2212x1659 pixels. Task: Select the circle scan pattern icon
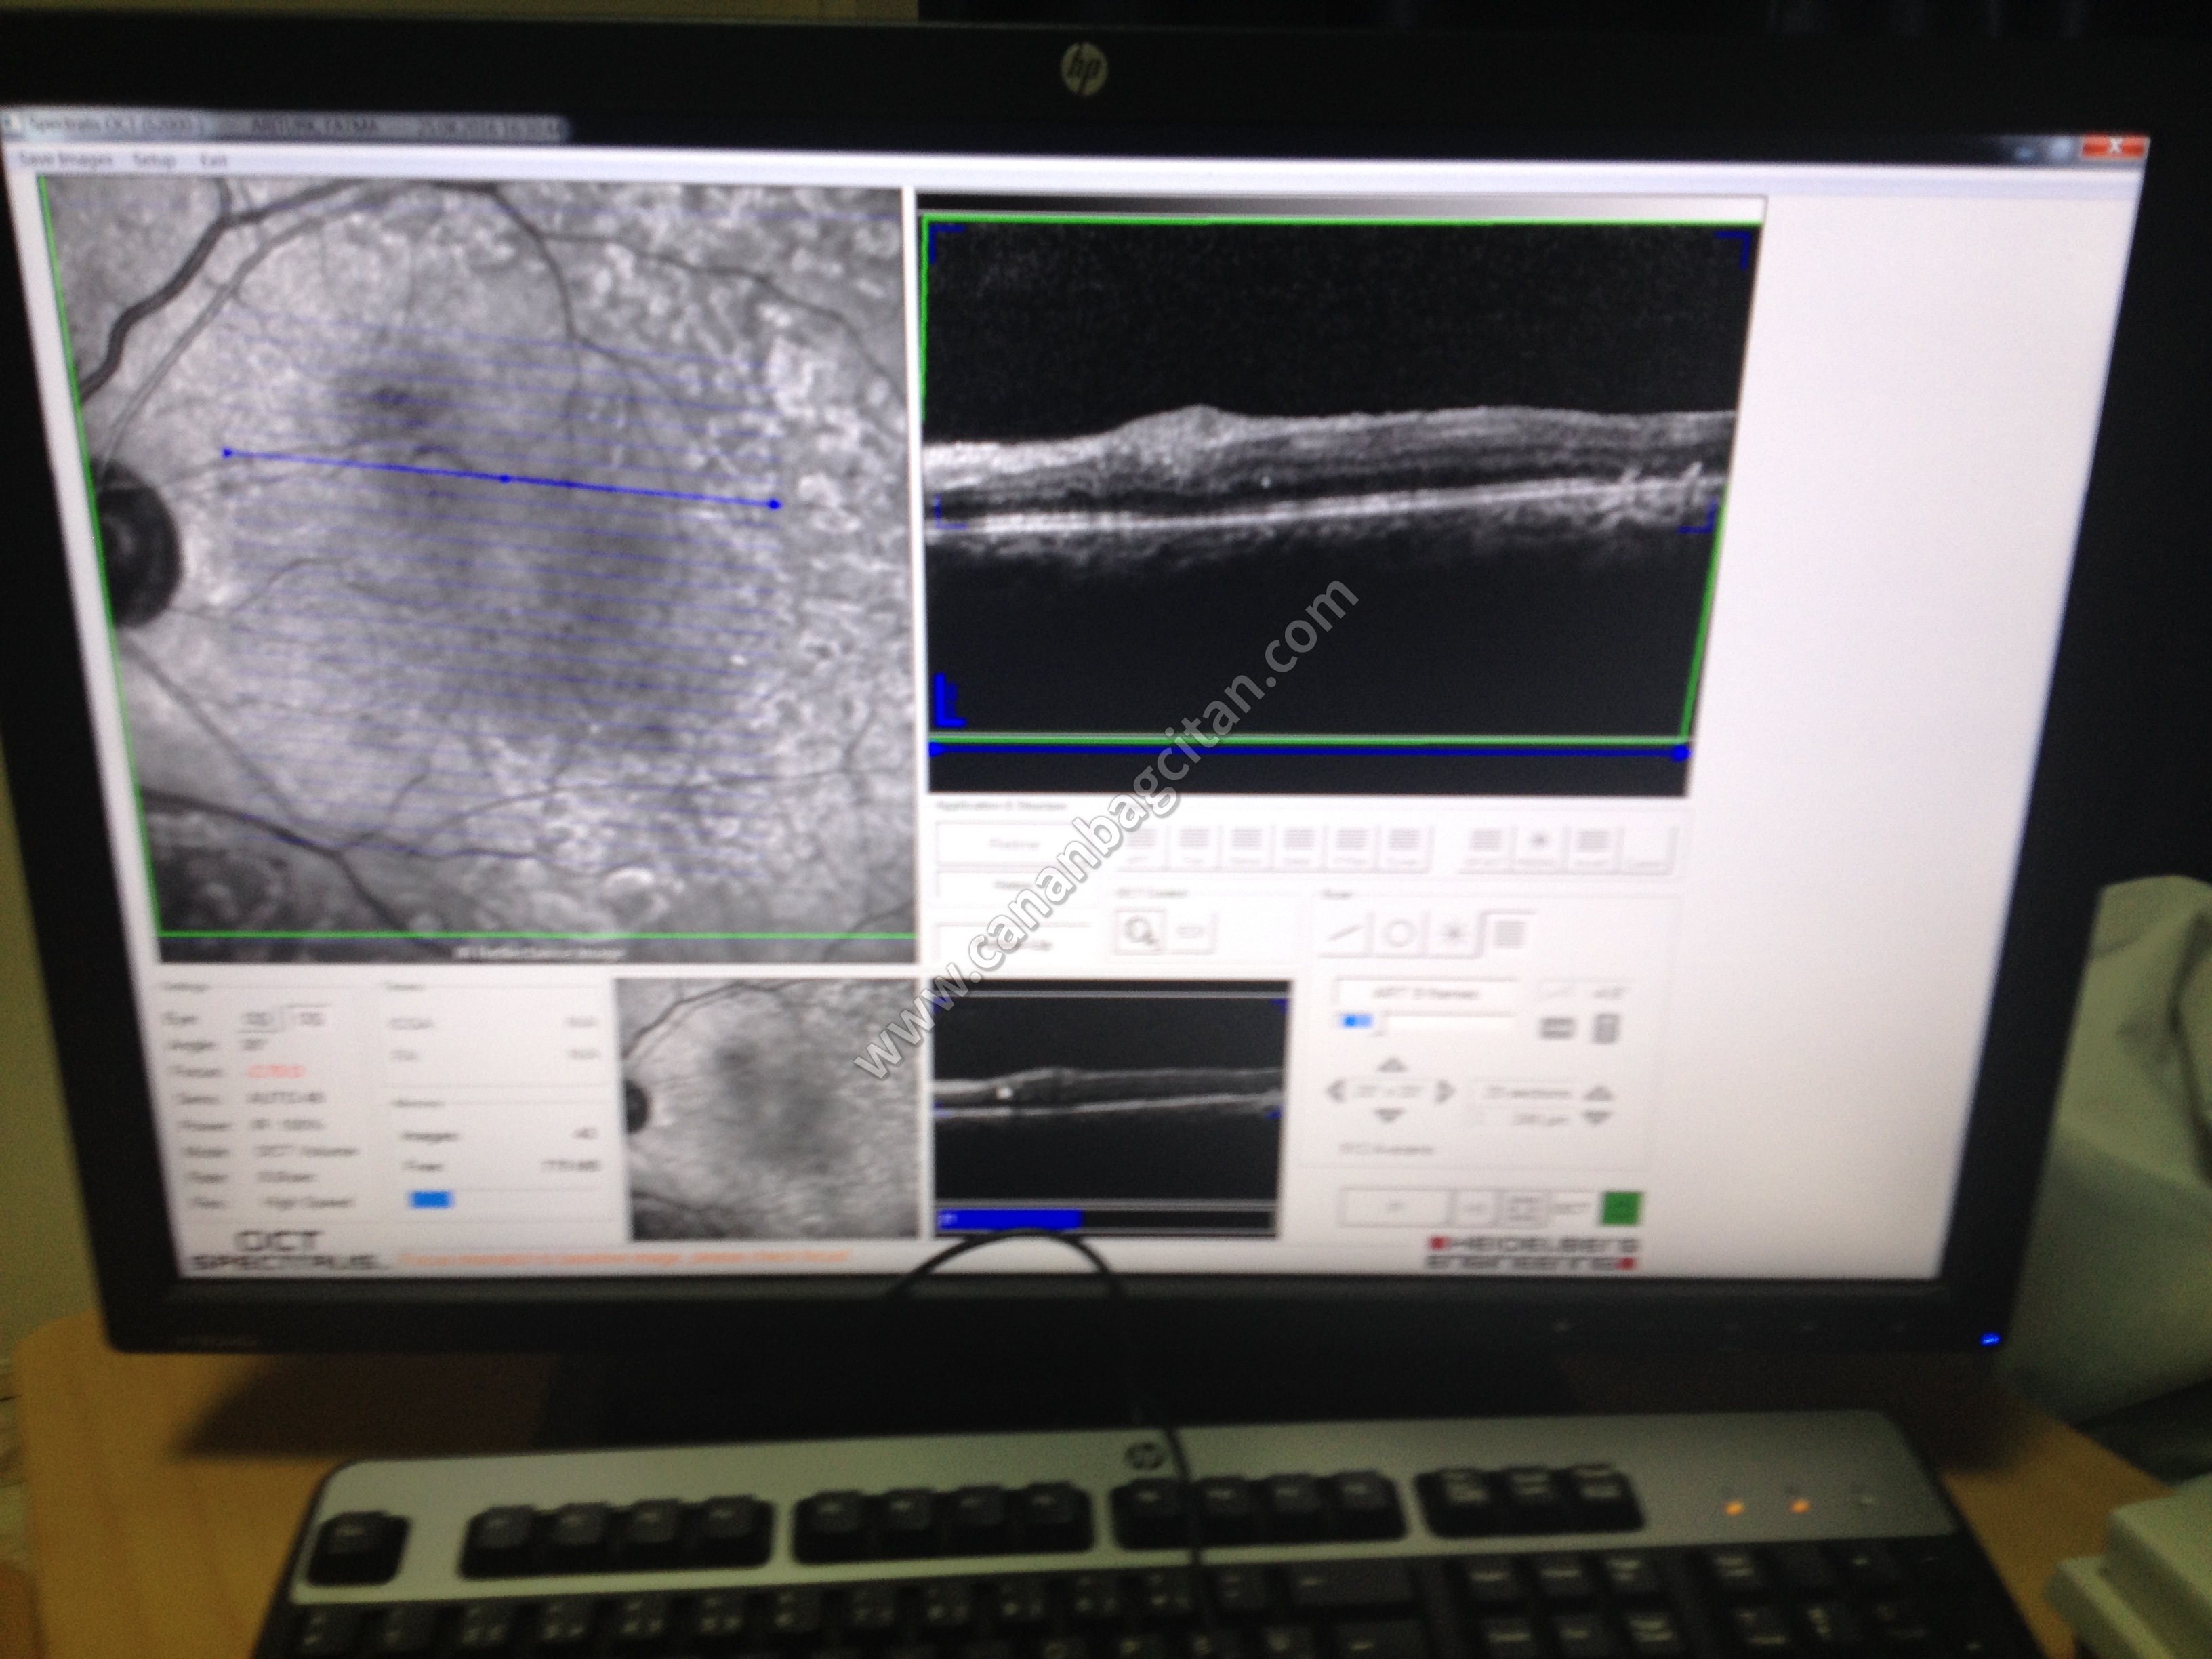[x=1400, y=934]
